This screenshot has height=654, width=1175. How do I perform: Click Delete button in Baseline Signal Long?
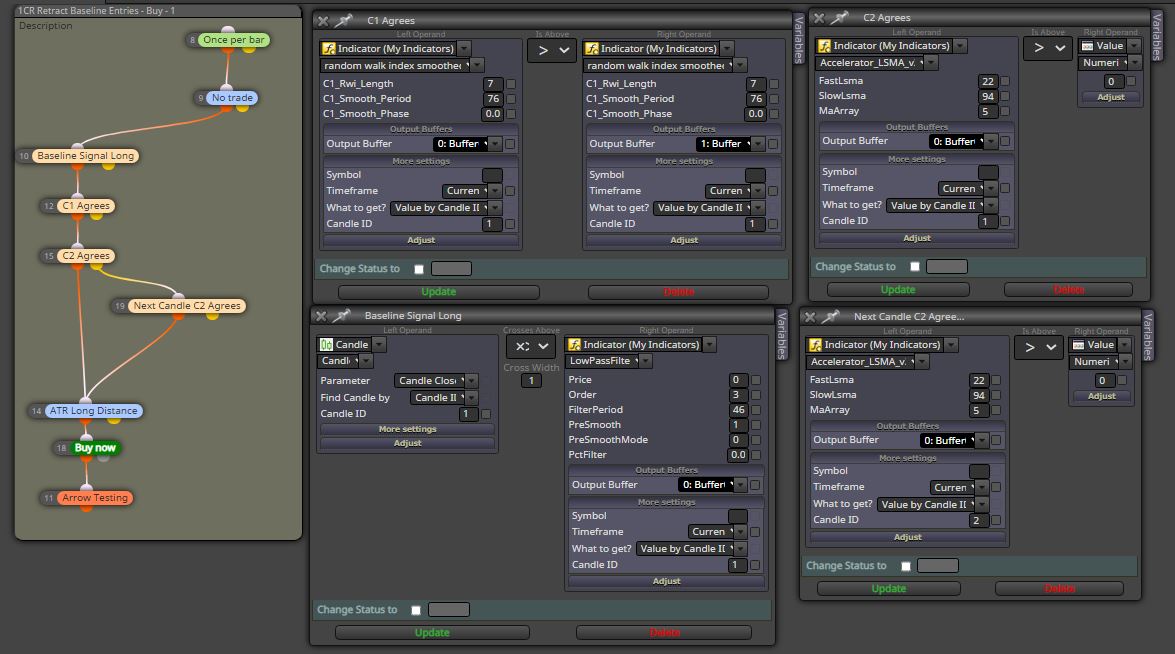click(x=665, y=633)
